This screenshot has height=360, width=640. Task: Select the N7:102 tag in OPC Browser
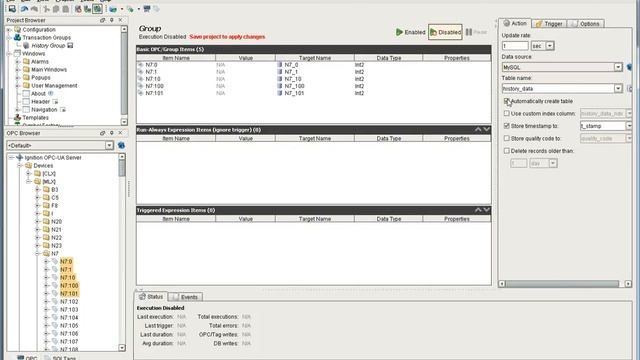69,301
